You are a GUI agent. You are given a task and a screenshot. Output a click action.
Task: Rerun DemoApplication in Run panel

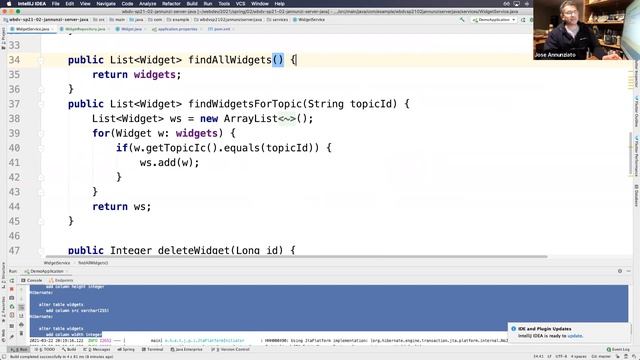click(12, 280)
